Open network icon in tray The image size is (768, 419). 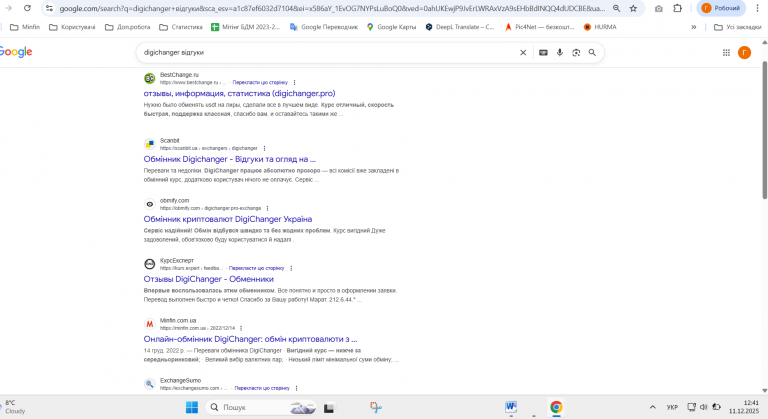click(691, 407)
